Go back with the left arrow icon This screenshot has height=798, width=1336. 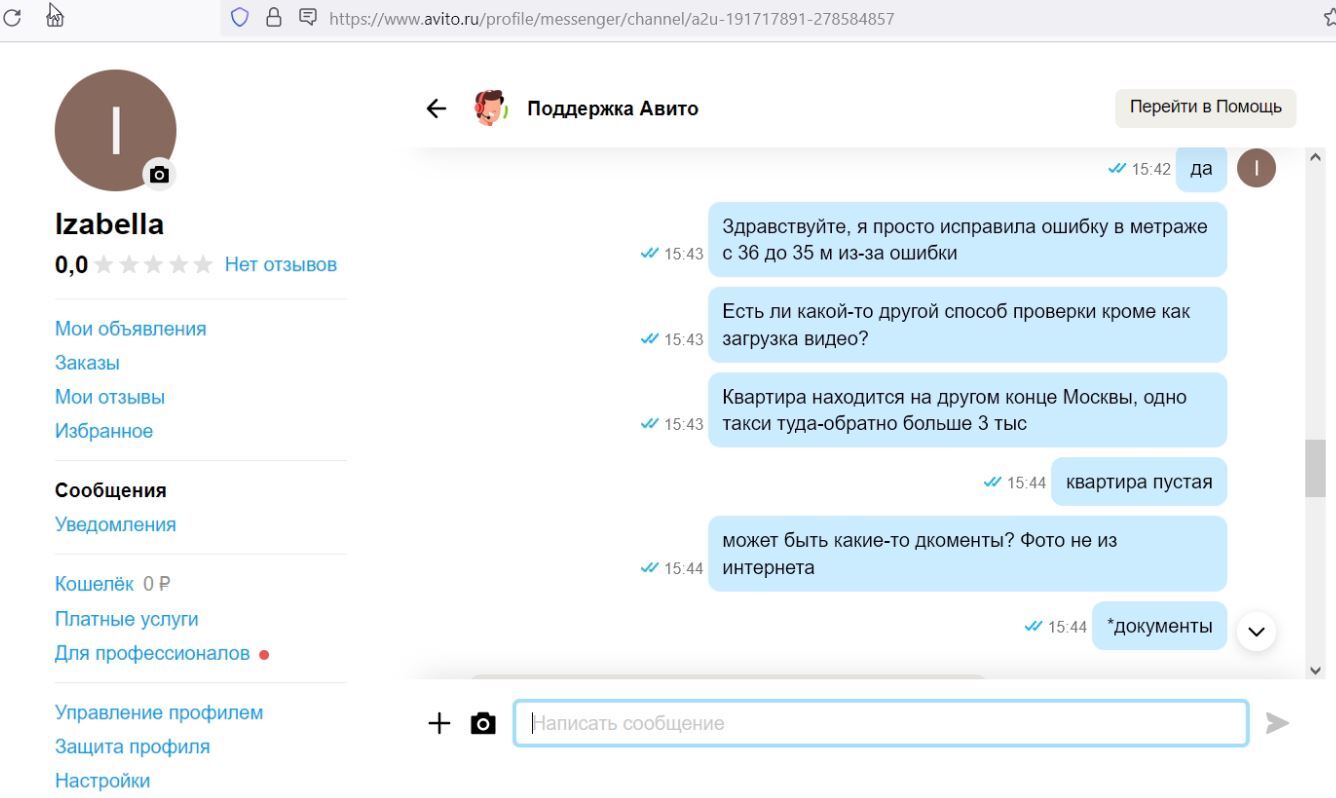[x=437, y=108]
